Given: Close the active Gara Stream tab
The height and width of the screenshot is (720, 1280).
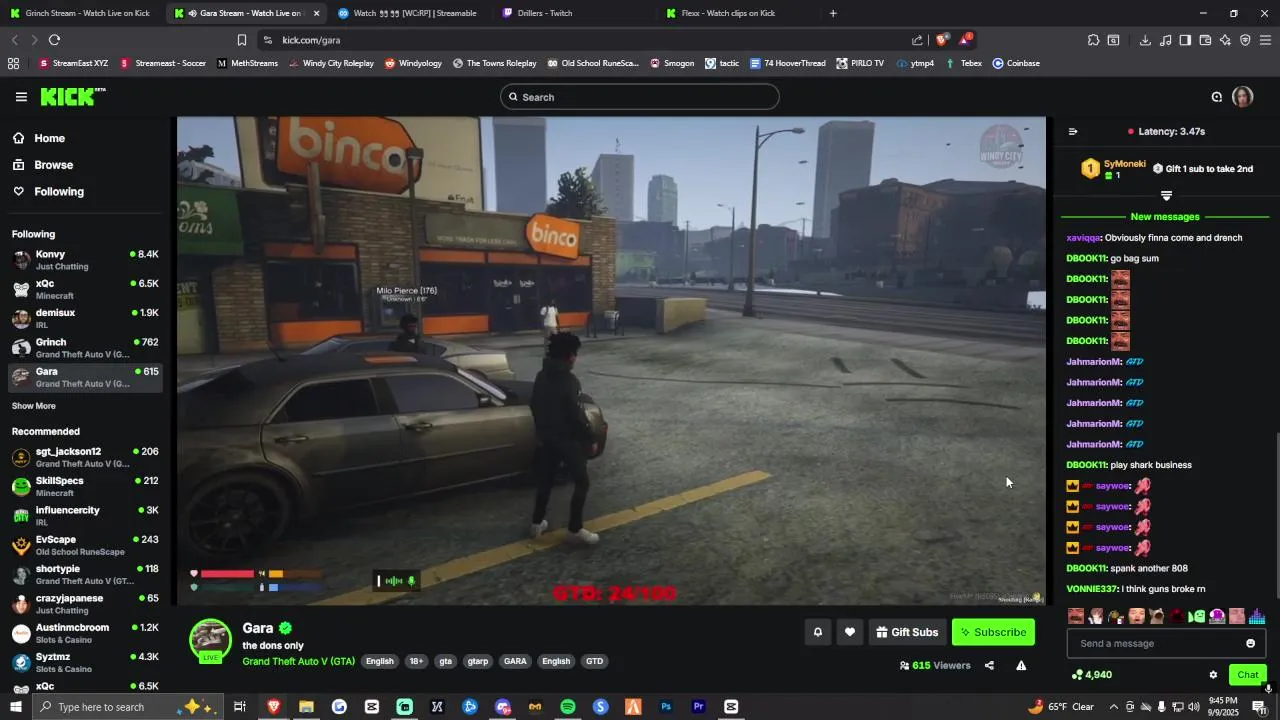Looking at the screenshot, I should pyautogui.click(x=316, y=13).
